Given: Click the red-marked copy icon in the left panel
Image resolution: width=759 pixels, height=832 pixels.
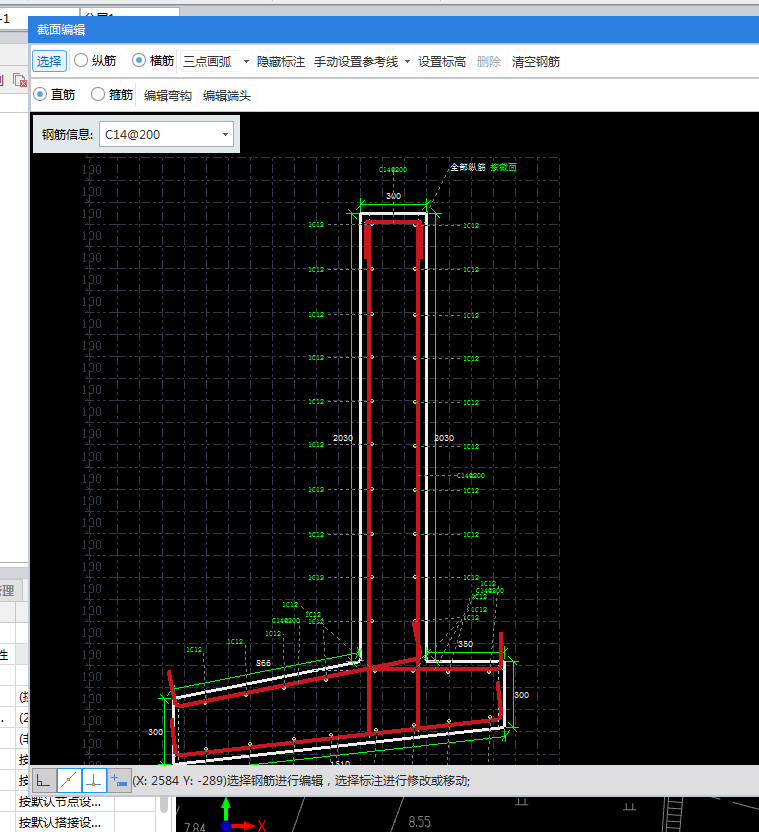Looking at the screenshot, I should pos(20,80).
